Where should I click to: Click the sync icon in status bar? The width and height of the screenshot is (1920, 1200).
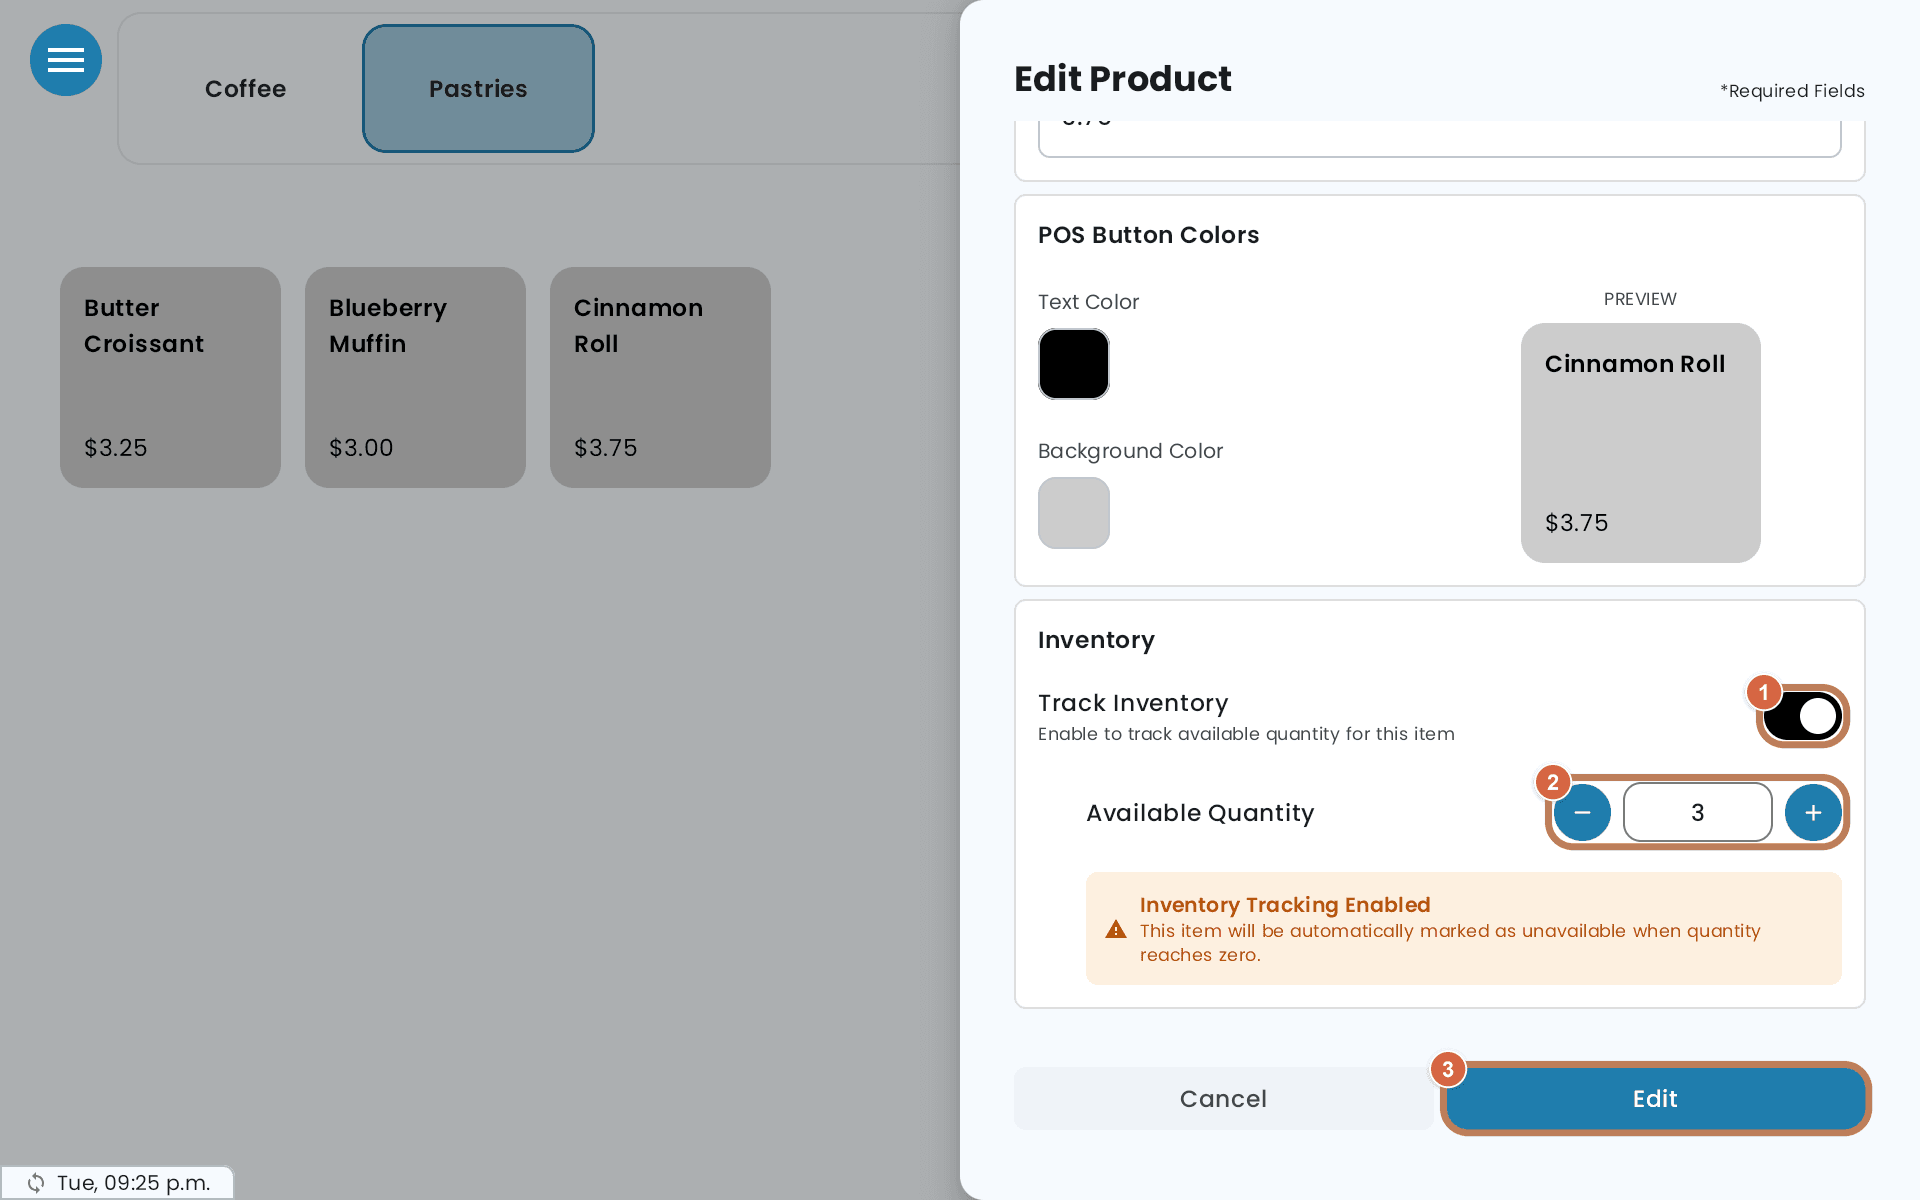click(x=36, y=1183)
